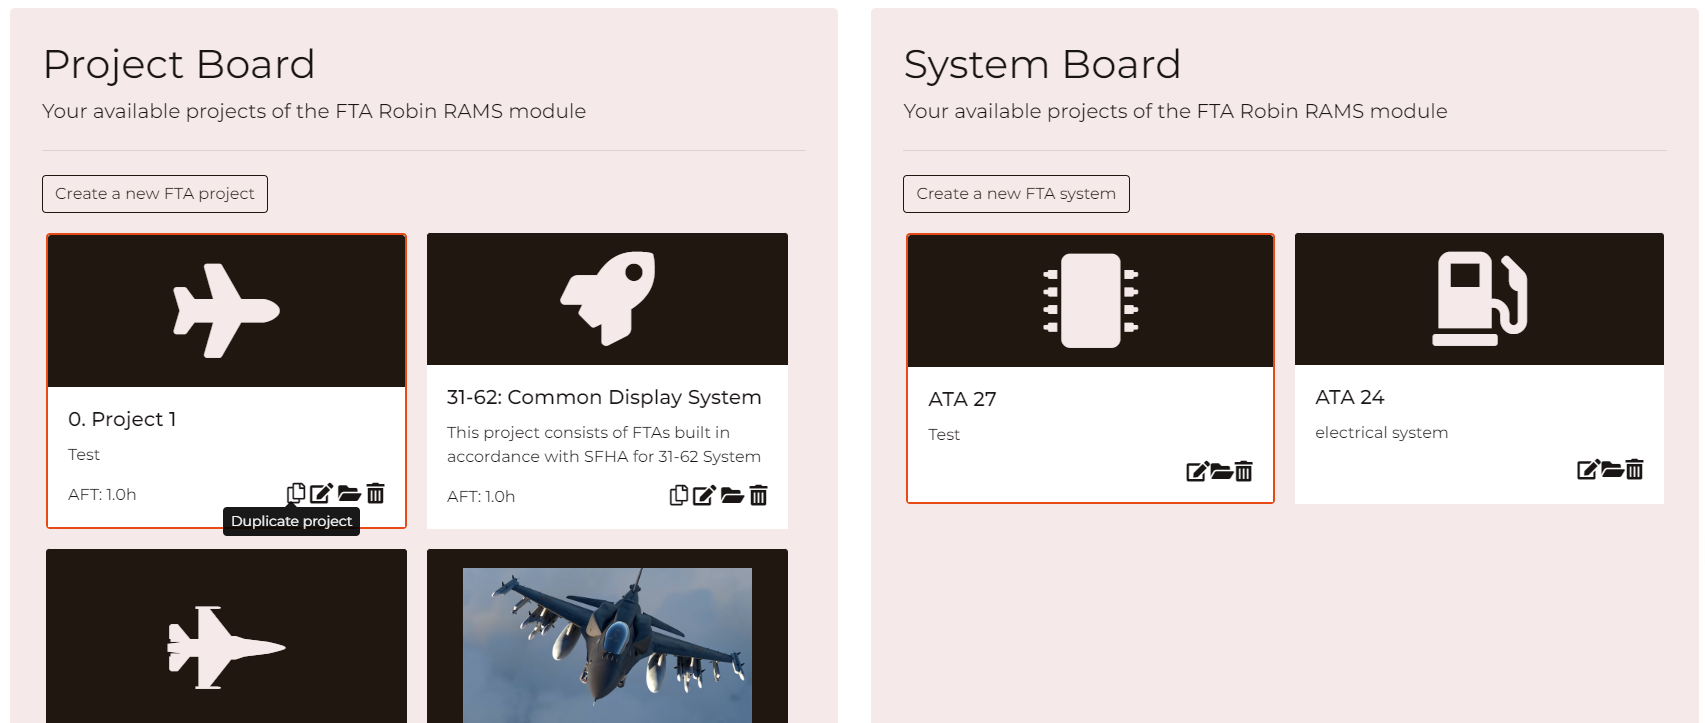Duplicate the 0. Project 1 project

(296, 493)
